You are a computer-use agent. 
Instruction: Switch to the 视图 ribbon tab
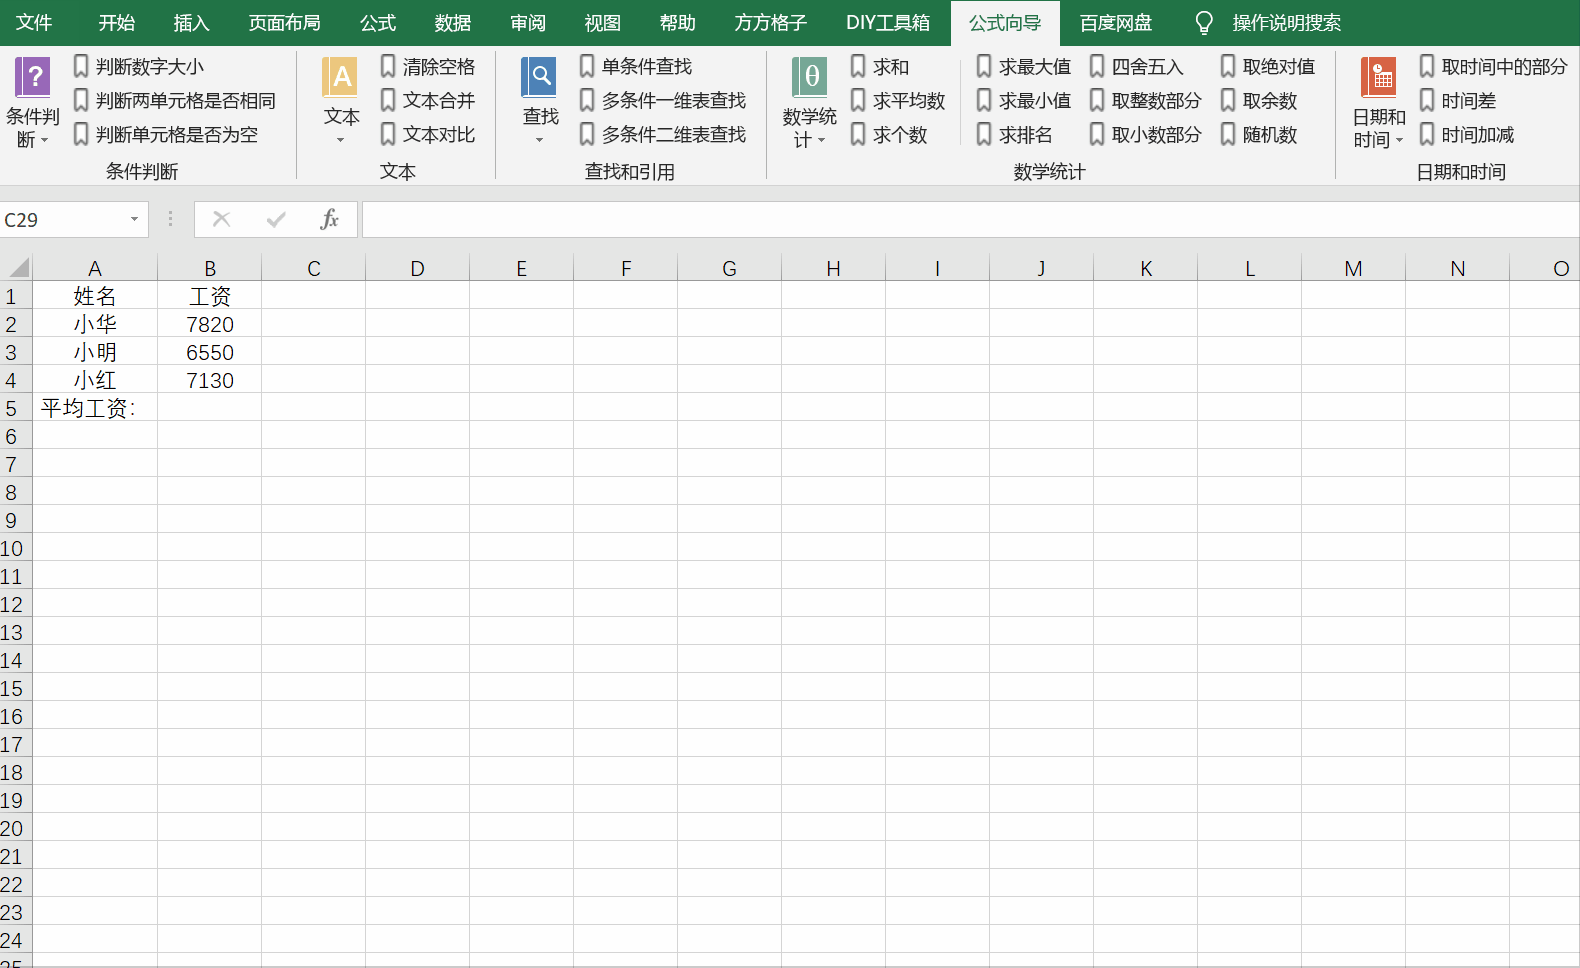(x=602, y=23)
